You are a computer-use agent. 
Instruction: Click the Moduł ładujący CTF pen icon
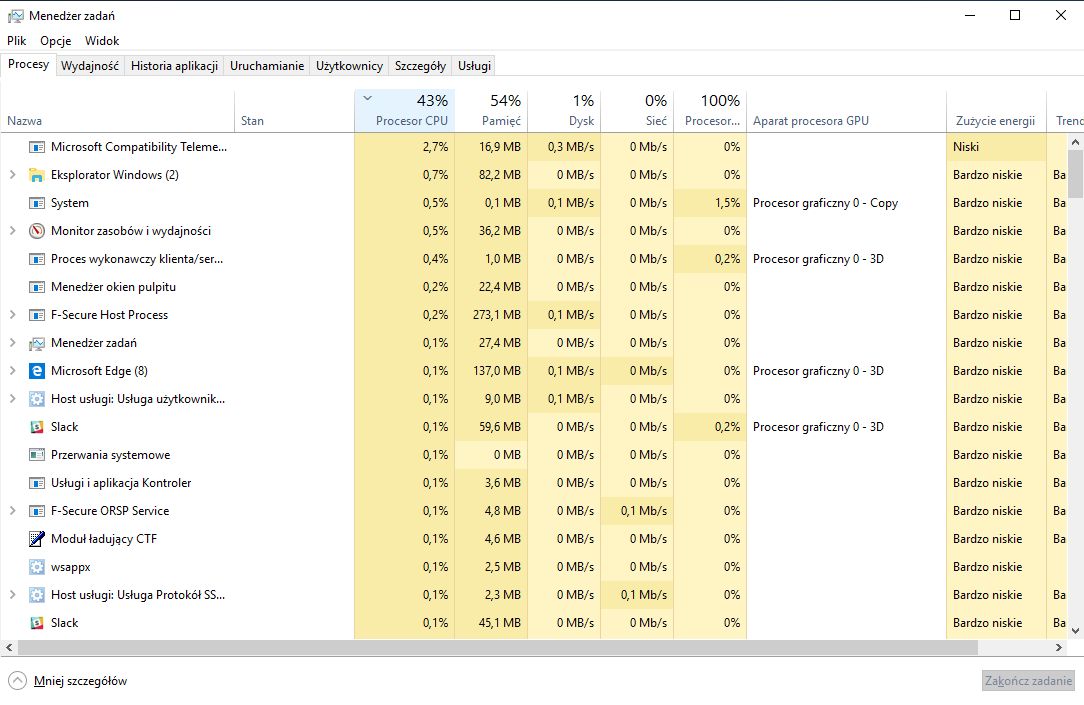[37, 539]
